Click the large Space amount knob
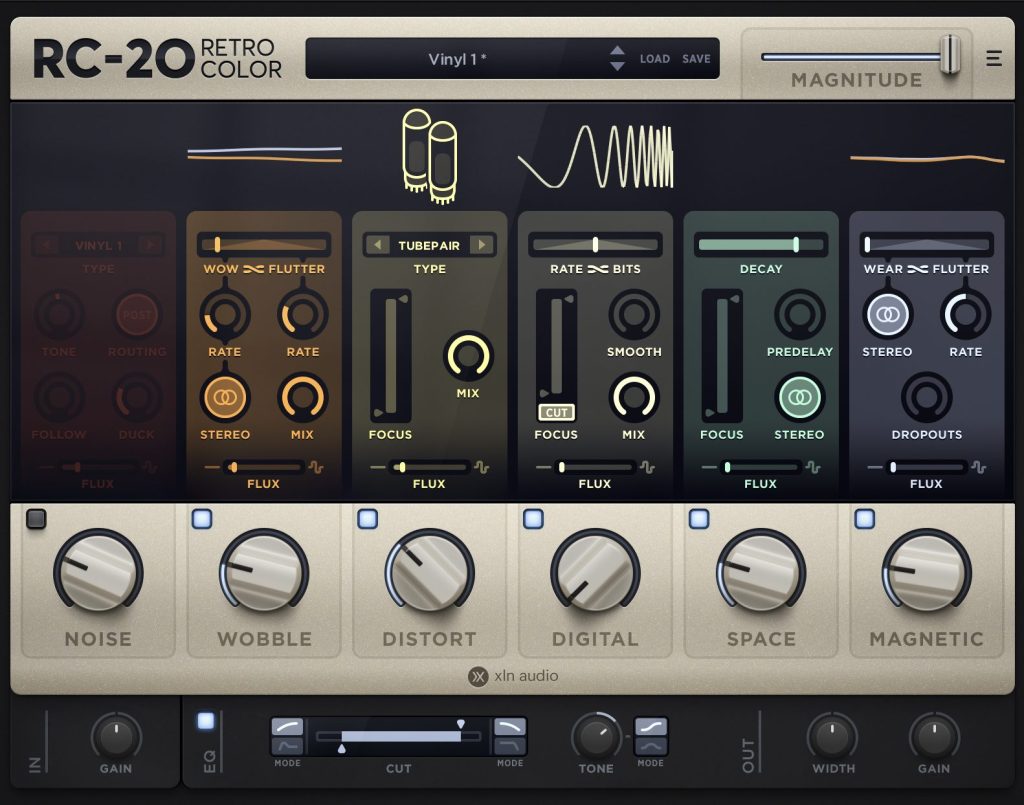The image size is (1024, 805). point(761,573)
